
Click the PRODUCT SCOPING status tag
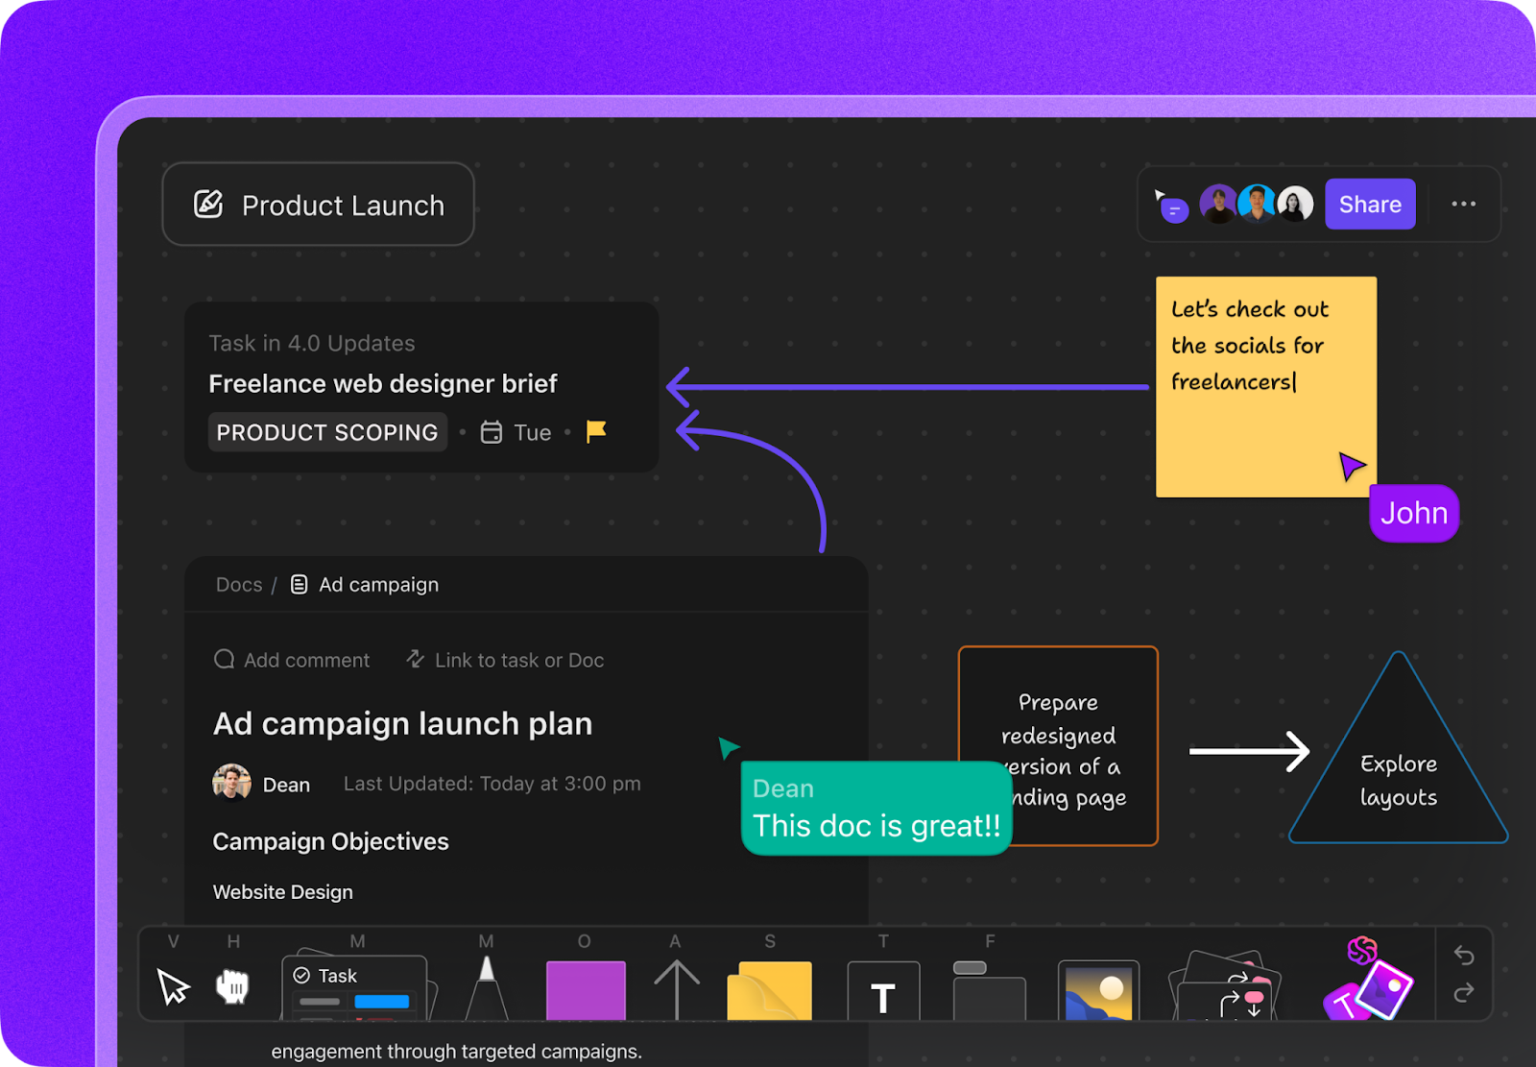point(327,432)
